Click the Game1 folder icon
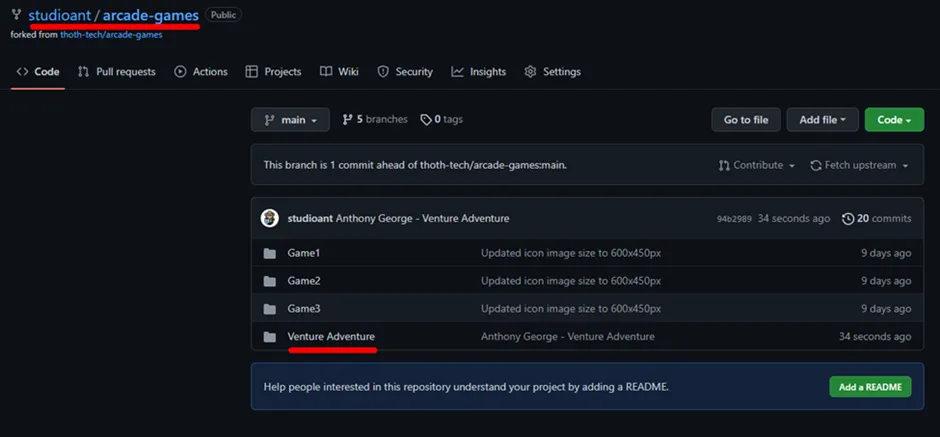Viewport: 940px width, 437px height. [269, 253]
